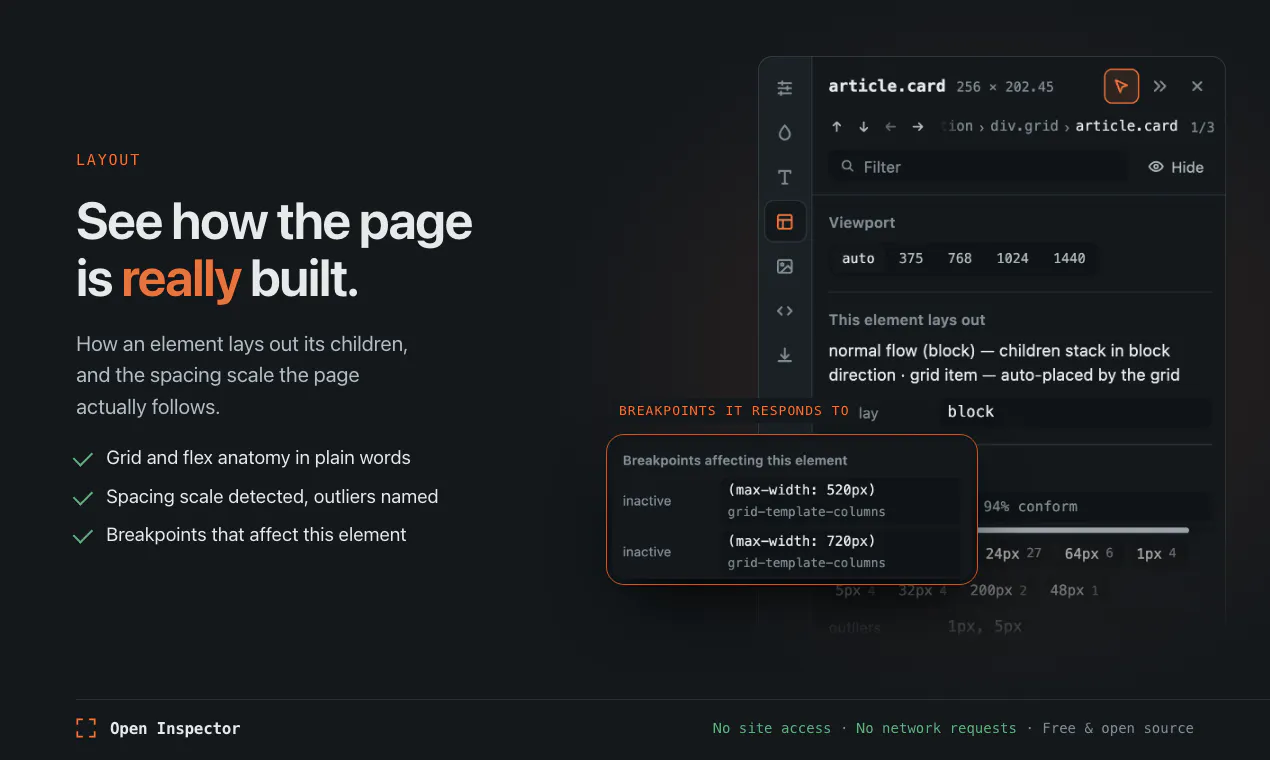Click the No network requests text
Screen dimensions: 1270x760
pyautogui.click(x=936, y=728)
